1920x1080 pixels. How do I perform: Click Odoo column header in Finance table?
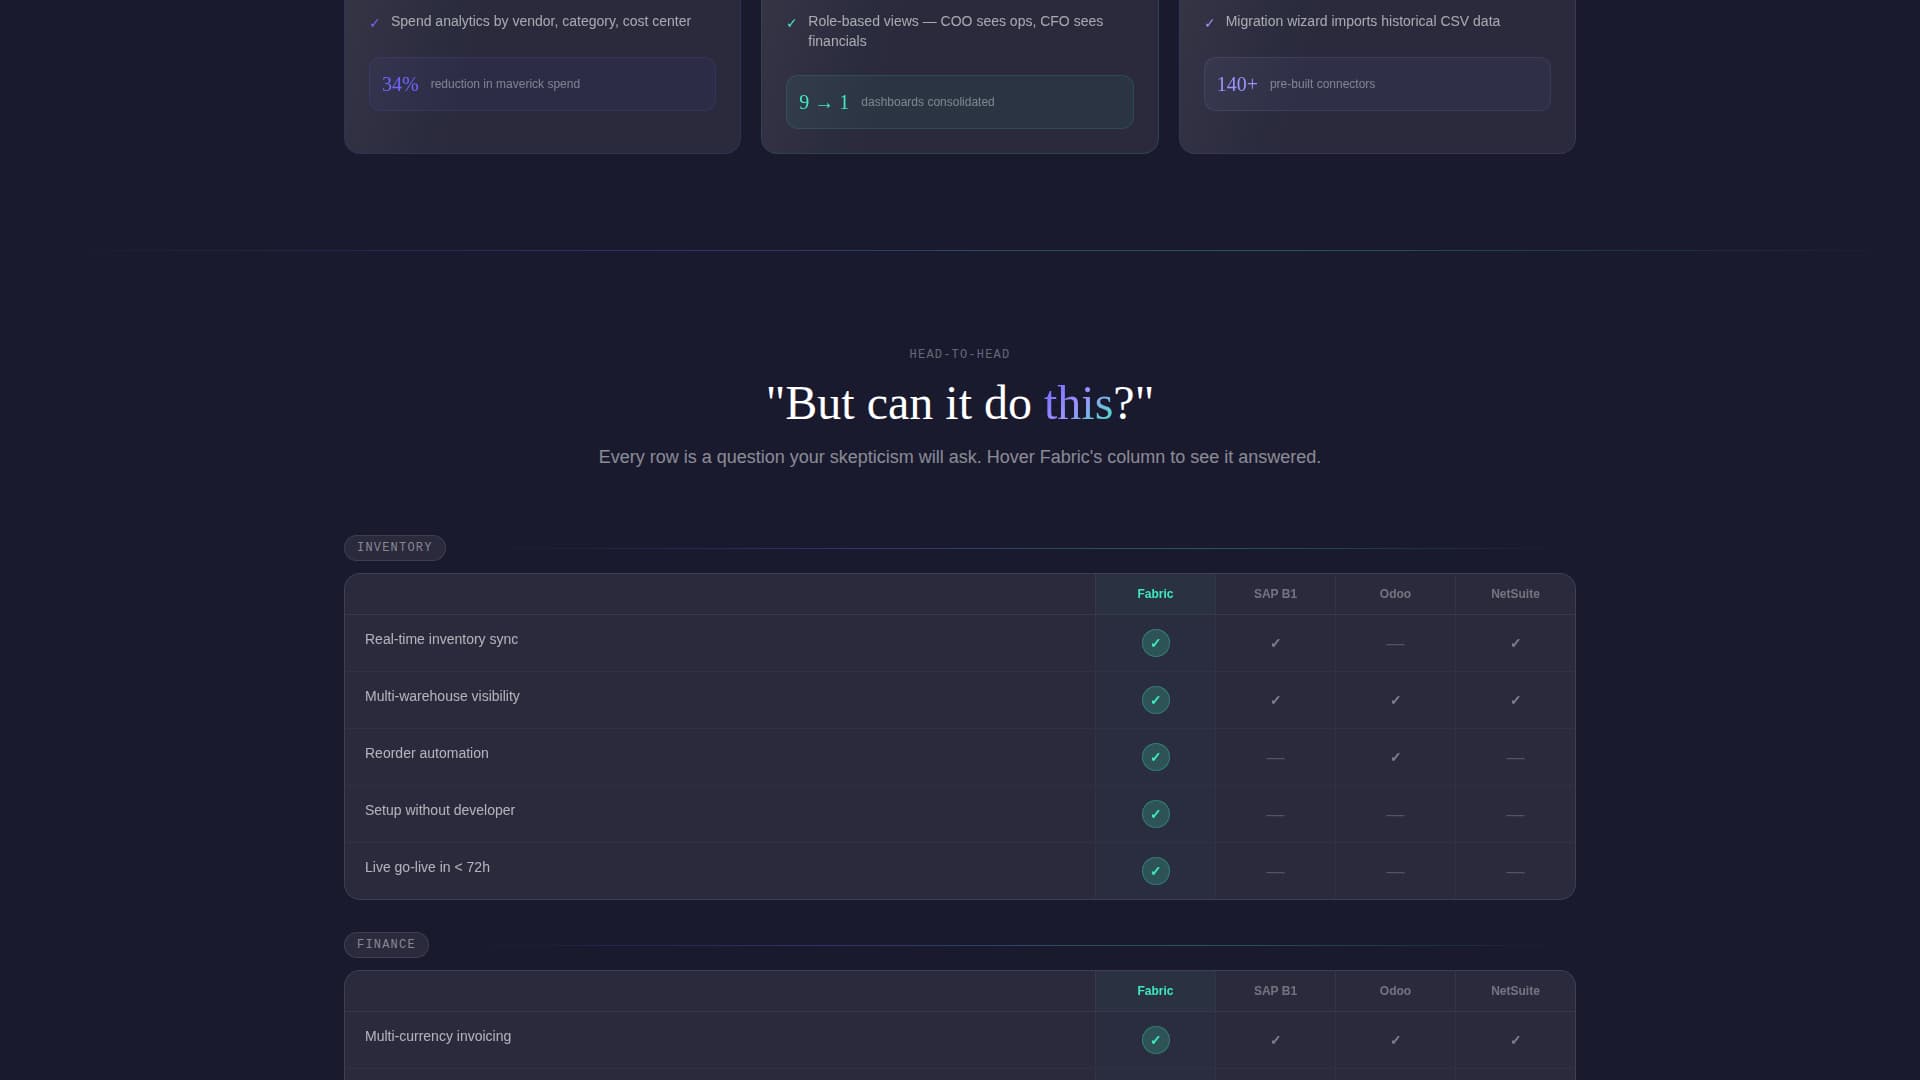(1395, 991)
